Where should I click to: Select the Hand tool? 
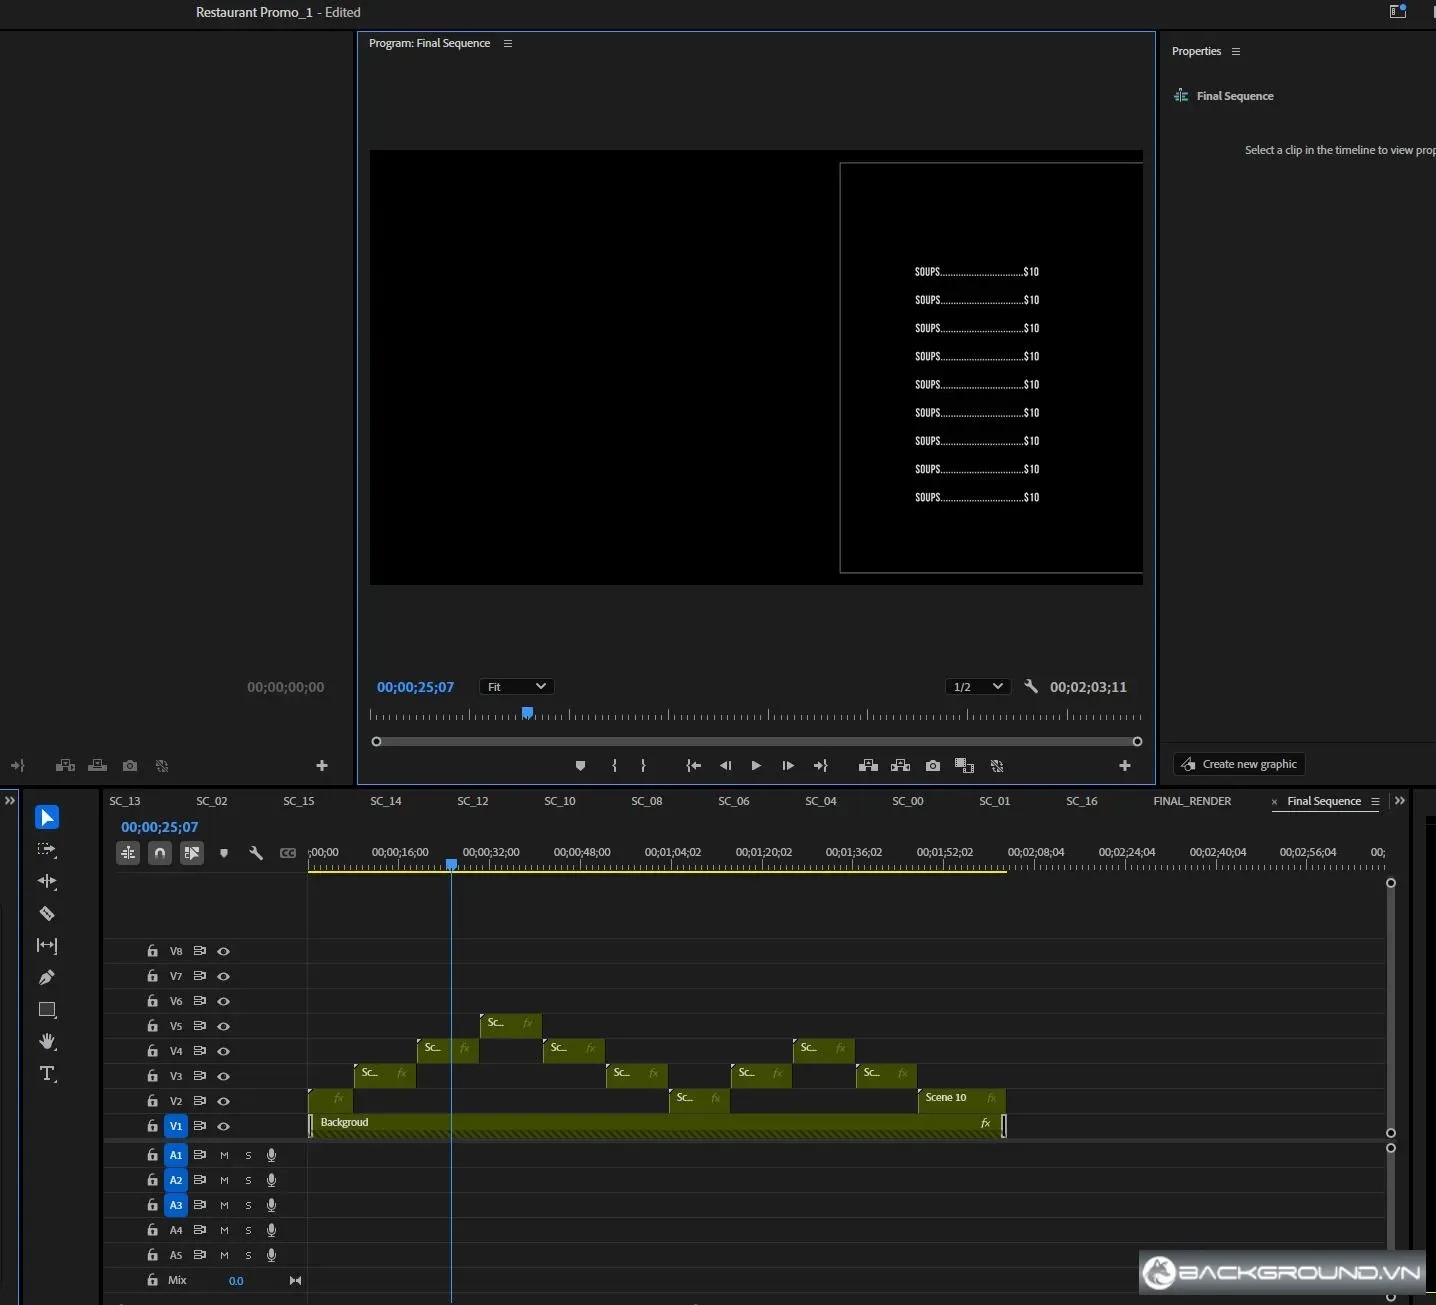[47, 1041]
